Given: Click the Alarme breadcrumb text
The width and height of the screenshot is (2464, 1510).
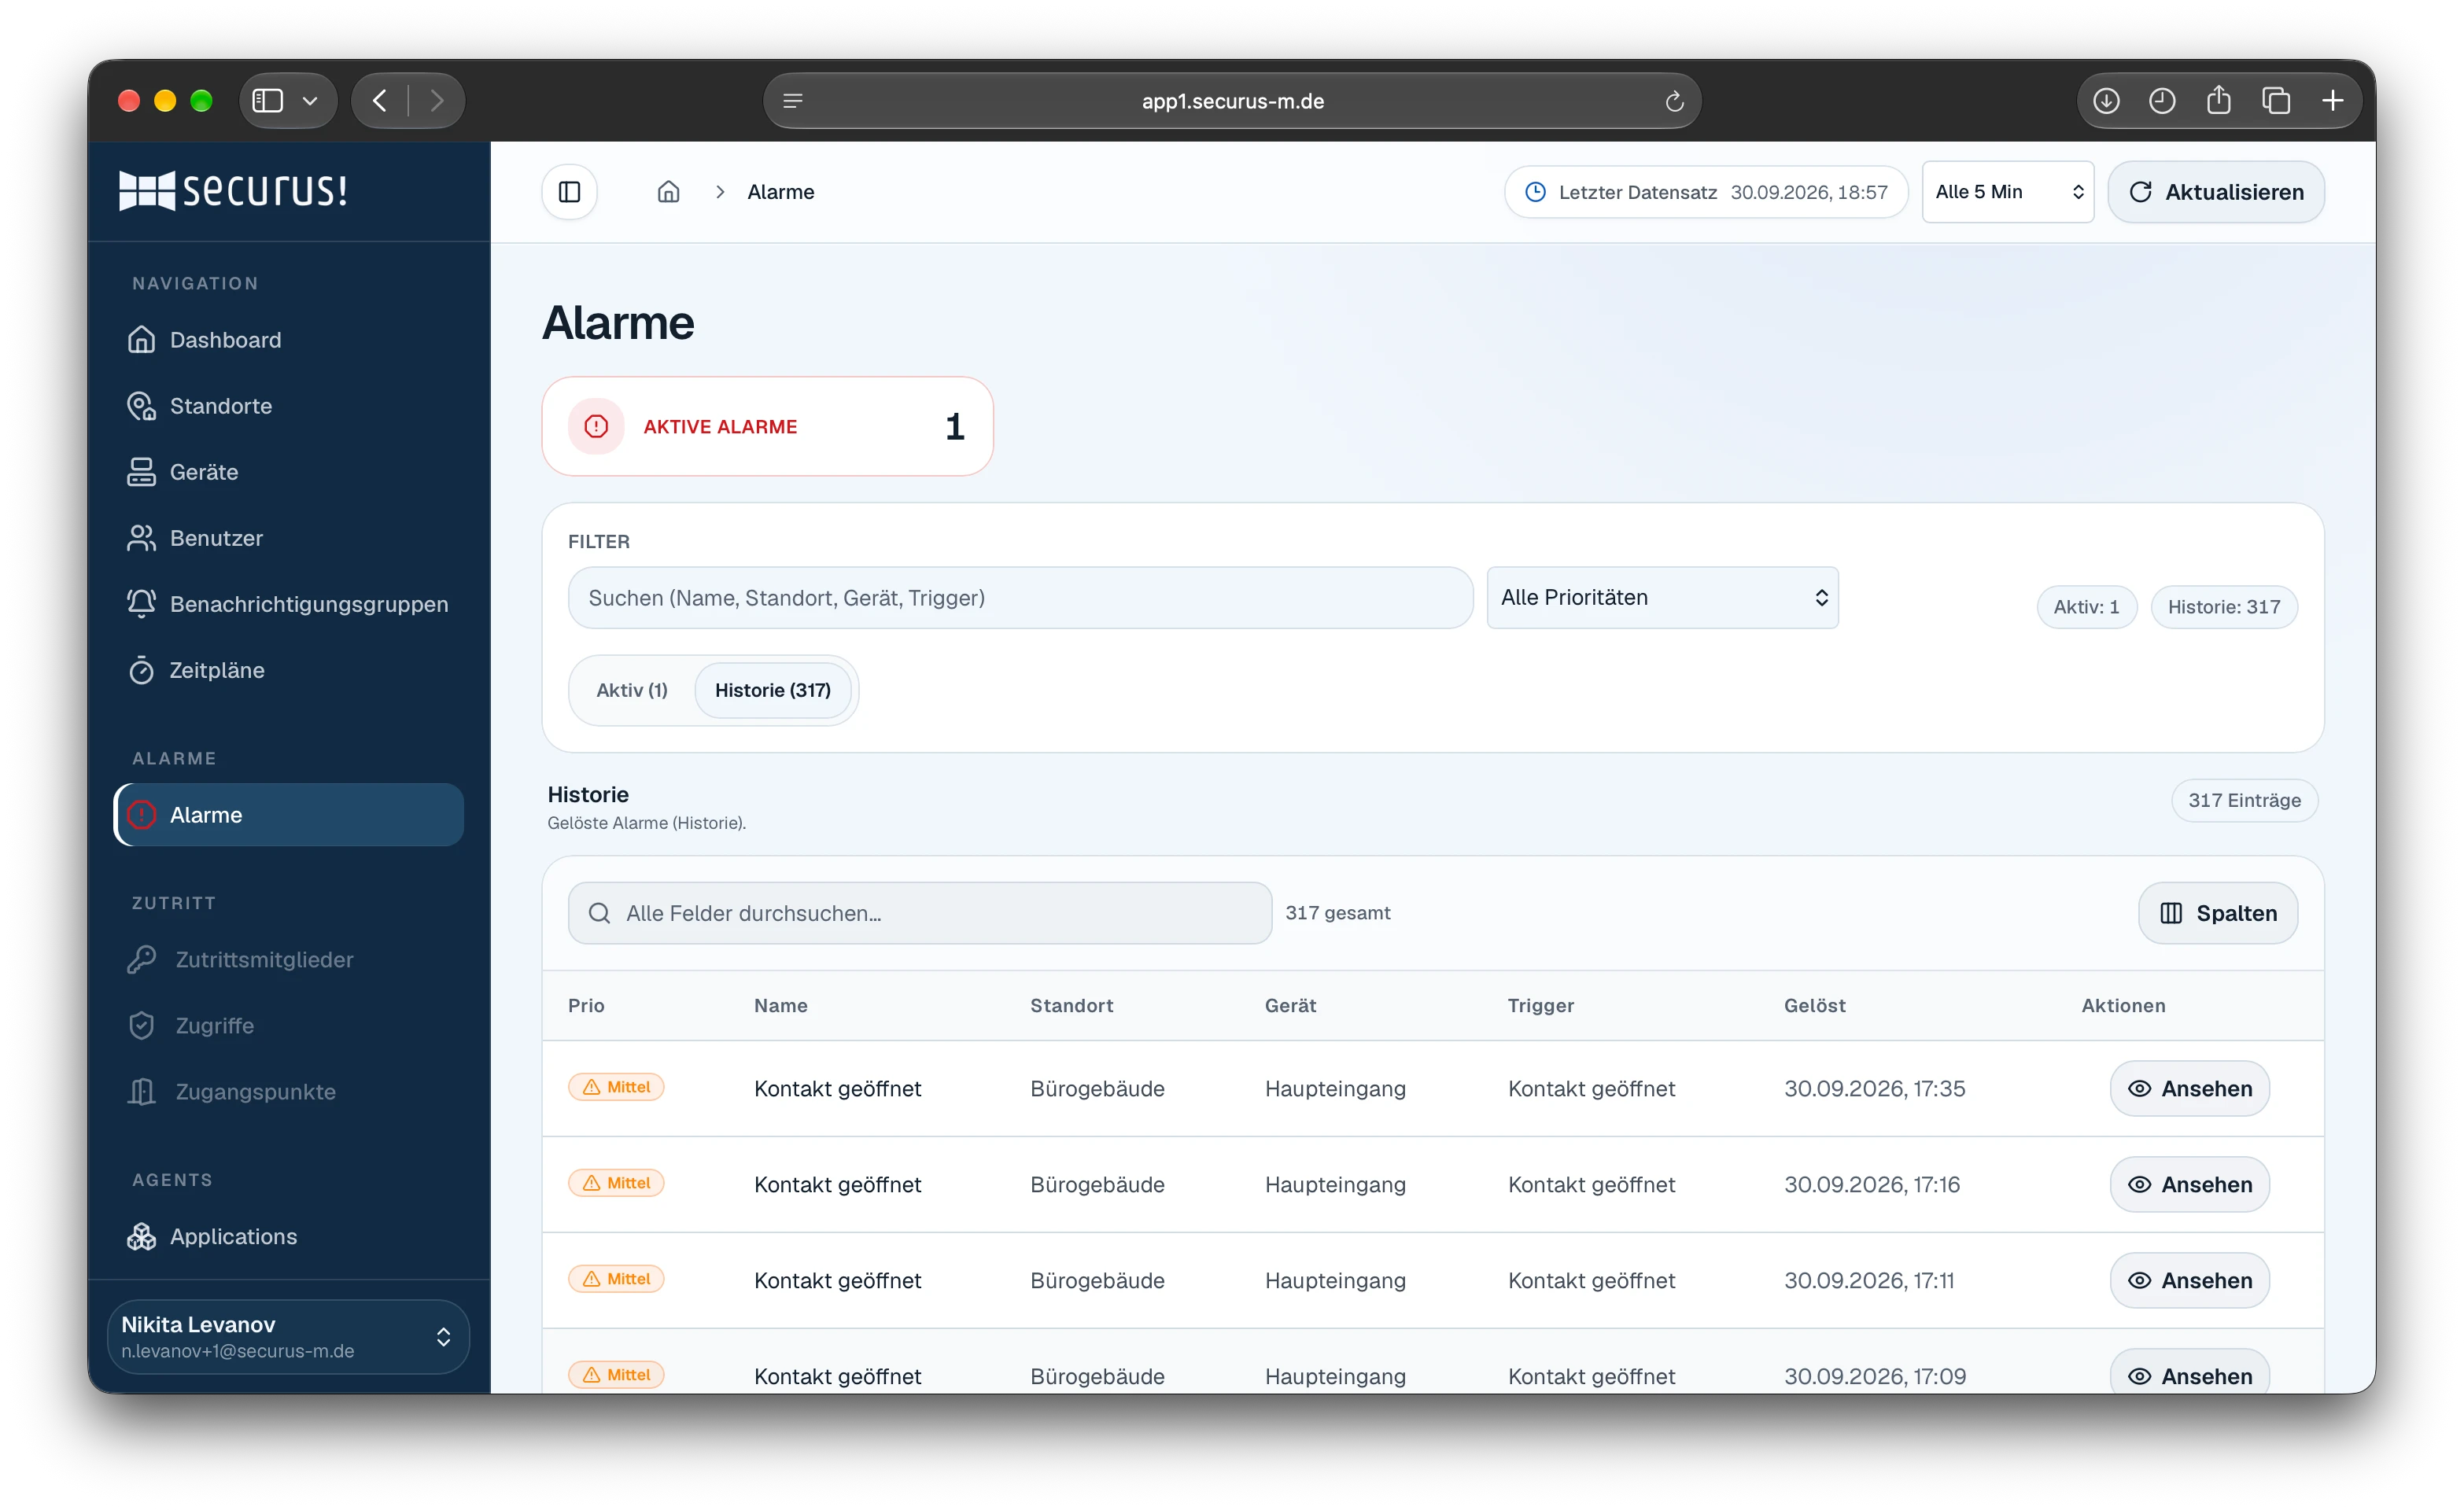Looking at the screenshot, I should point(781,192).
